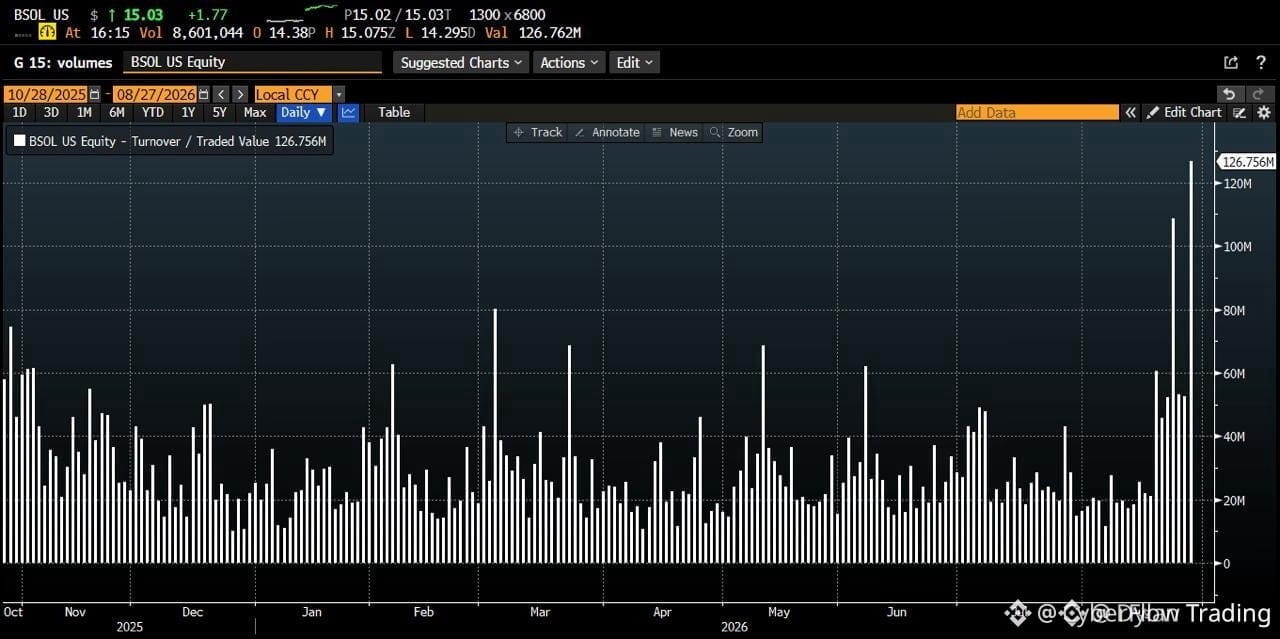The height and width of the screenshot is (639, 1280).
Task: Click the G 15: volumes title
Action: tap(63, 62)
